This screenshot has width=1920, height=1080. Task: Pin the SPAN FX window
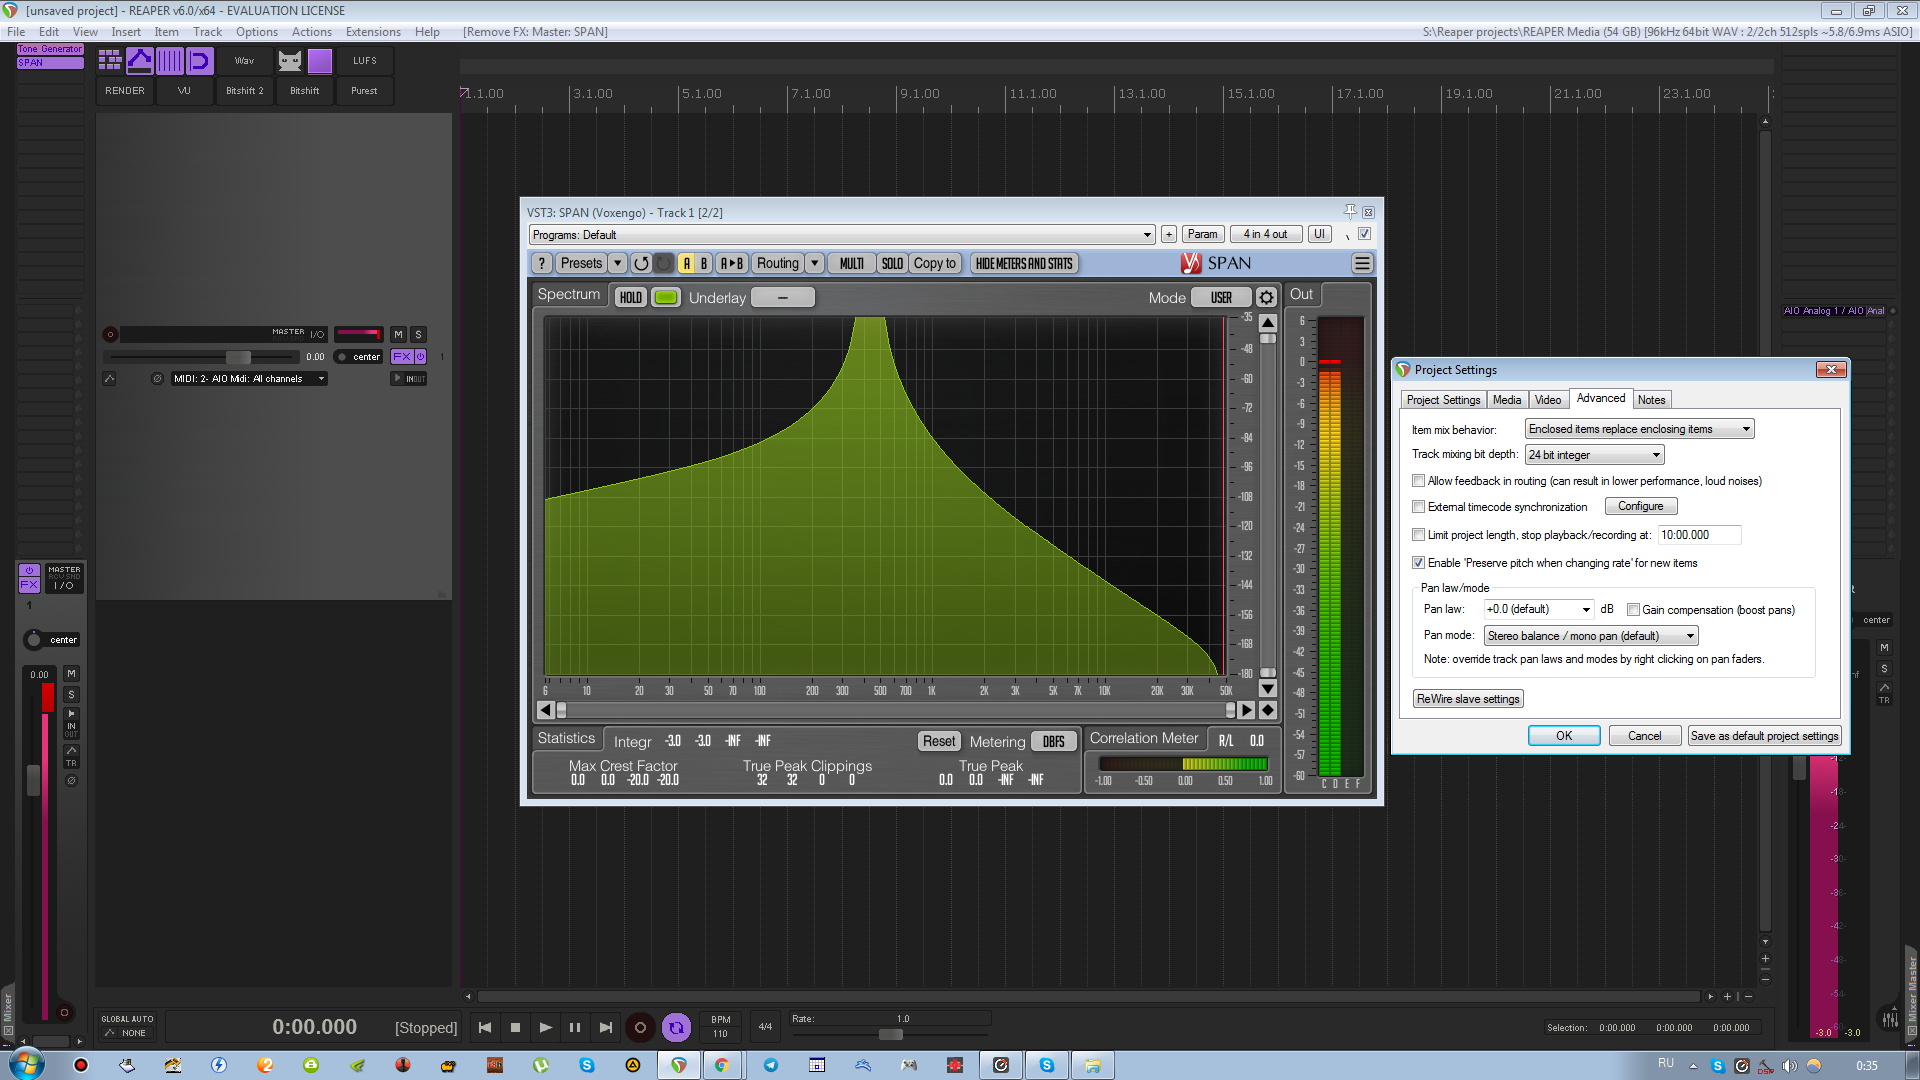[1350, 212]
